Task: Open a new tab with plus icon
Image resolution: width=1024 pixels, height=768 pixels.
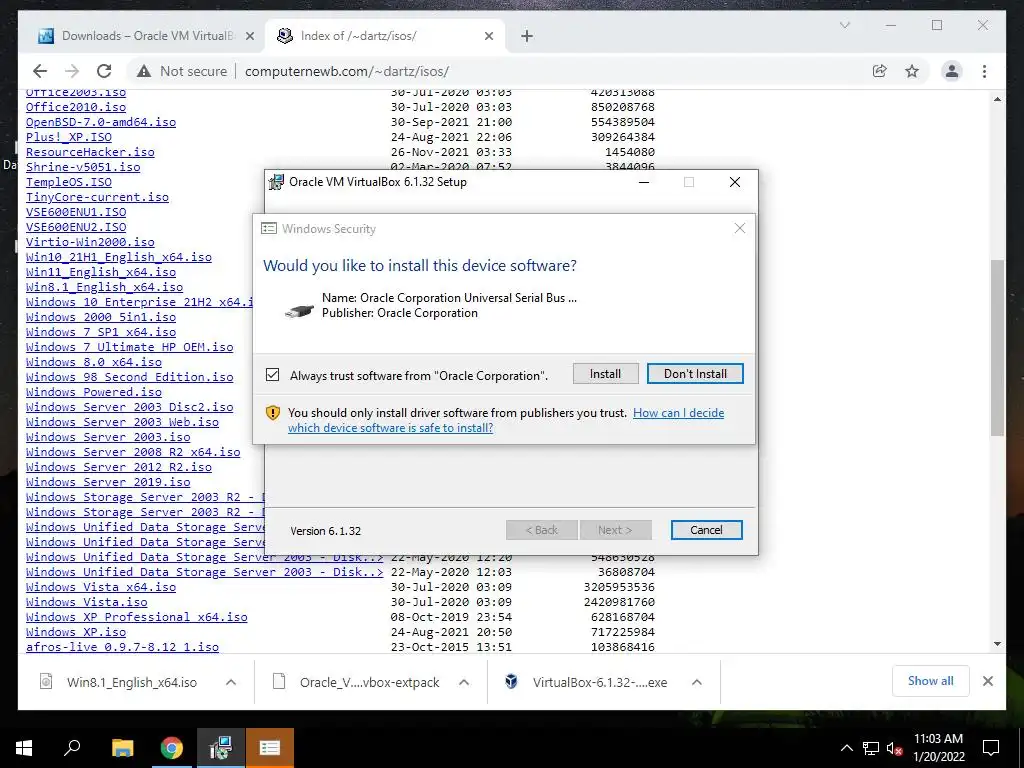Action: [x=527, y=37]
